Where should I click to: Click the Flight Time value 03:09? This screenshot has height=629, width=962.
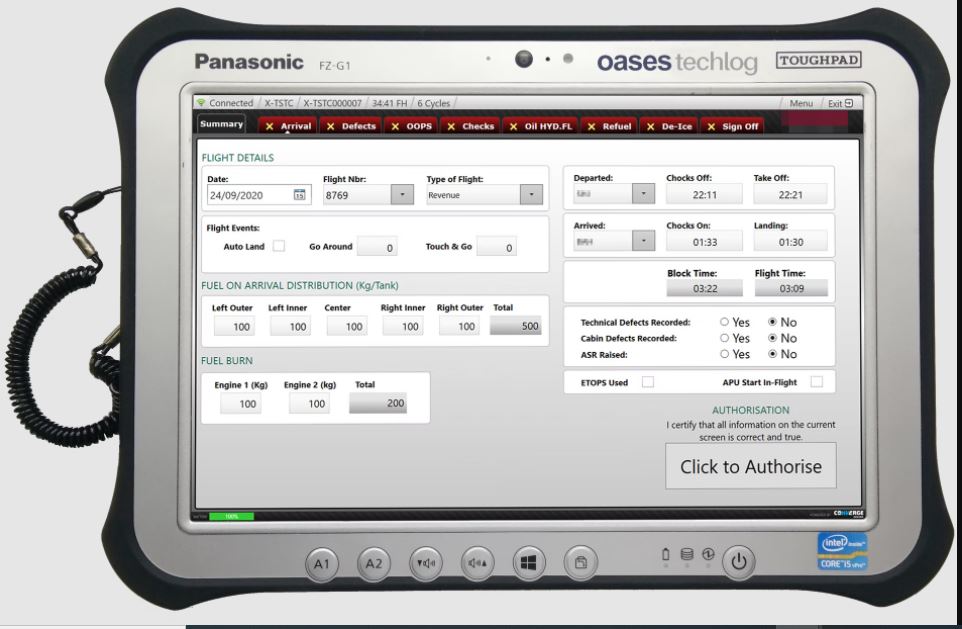[791, 288]
